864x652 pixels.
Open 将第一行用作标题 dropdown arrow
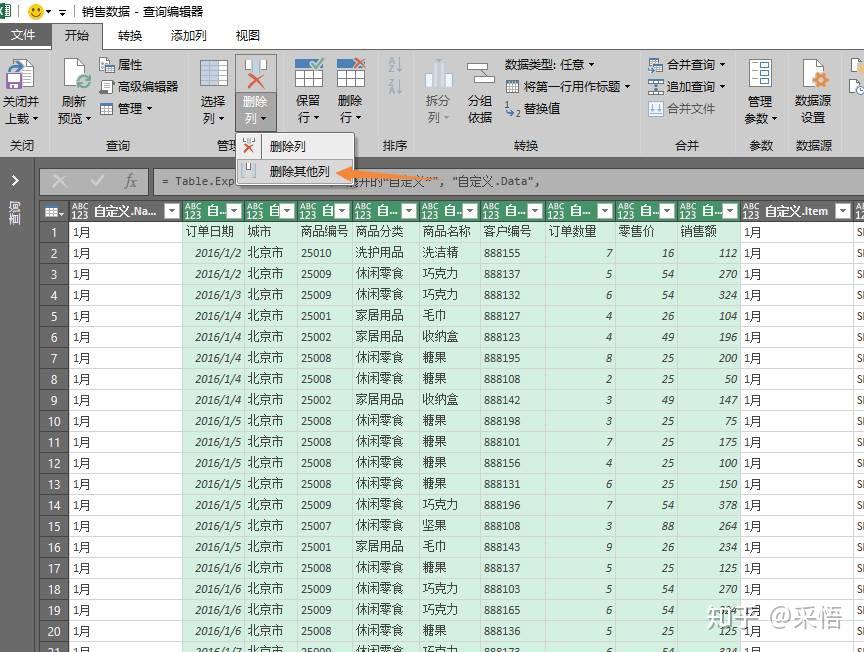(627, 87)
